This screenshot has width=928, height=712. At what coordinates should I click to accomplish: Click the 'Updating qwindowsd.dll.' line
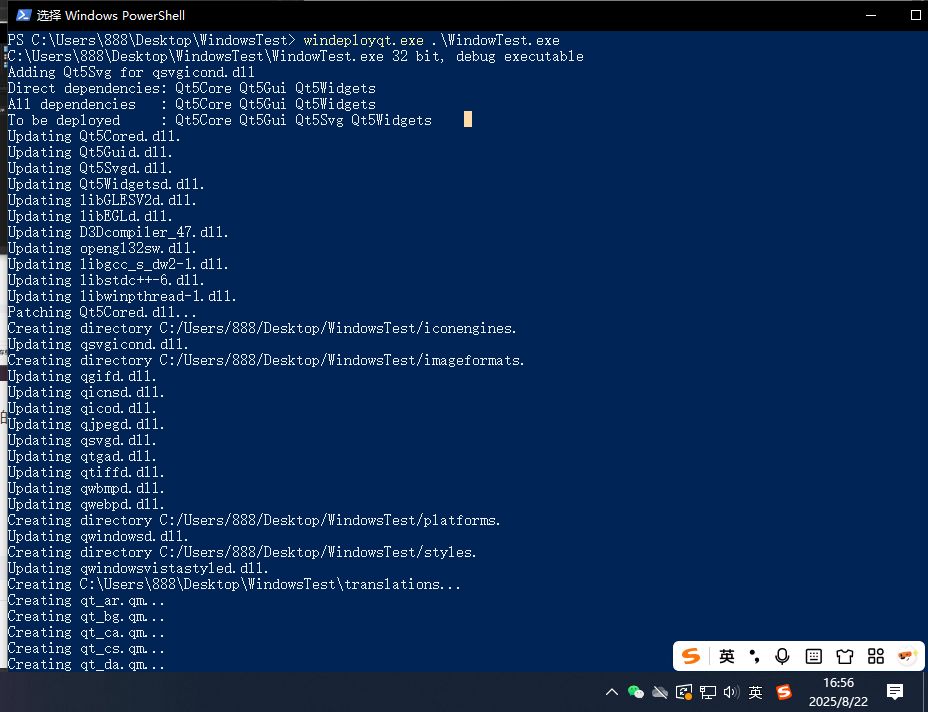pyautogui.click(x=98, y=536)
